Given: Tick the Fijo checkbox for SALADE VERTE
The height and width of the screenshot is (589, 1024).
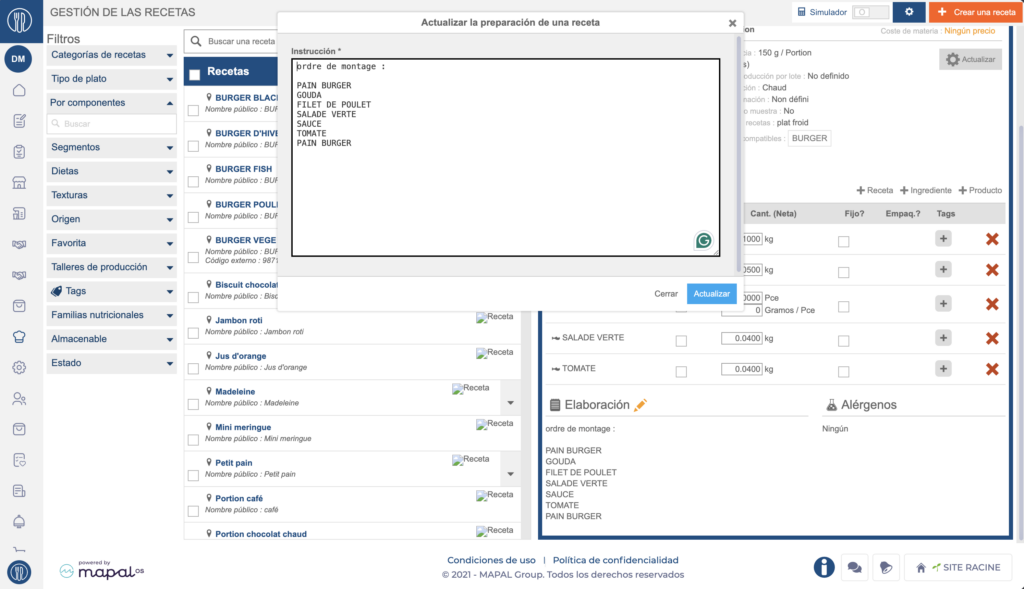Looking at the screenshot, I should 844,341.
